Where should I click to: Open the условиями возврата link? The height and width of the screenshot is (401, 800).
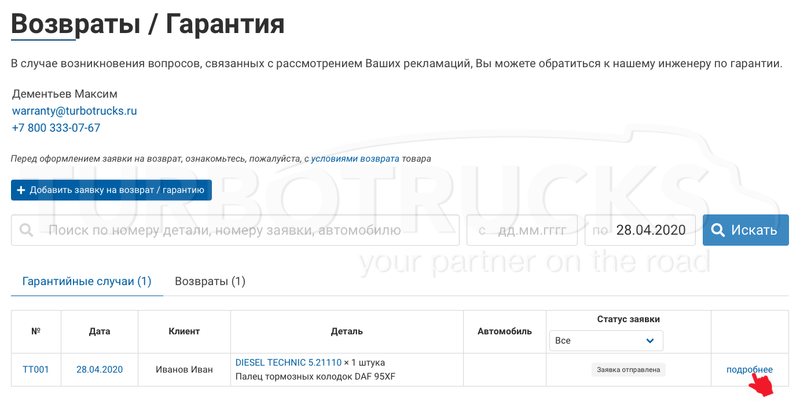point(355,159)
